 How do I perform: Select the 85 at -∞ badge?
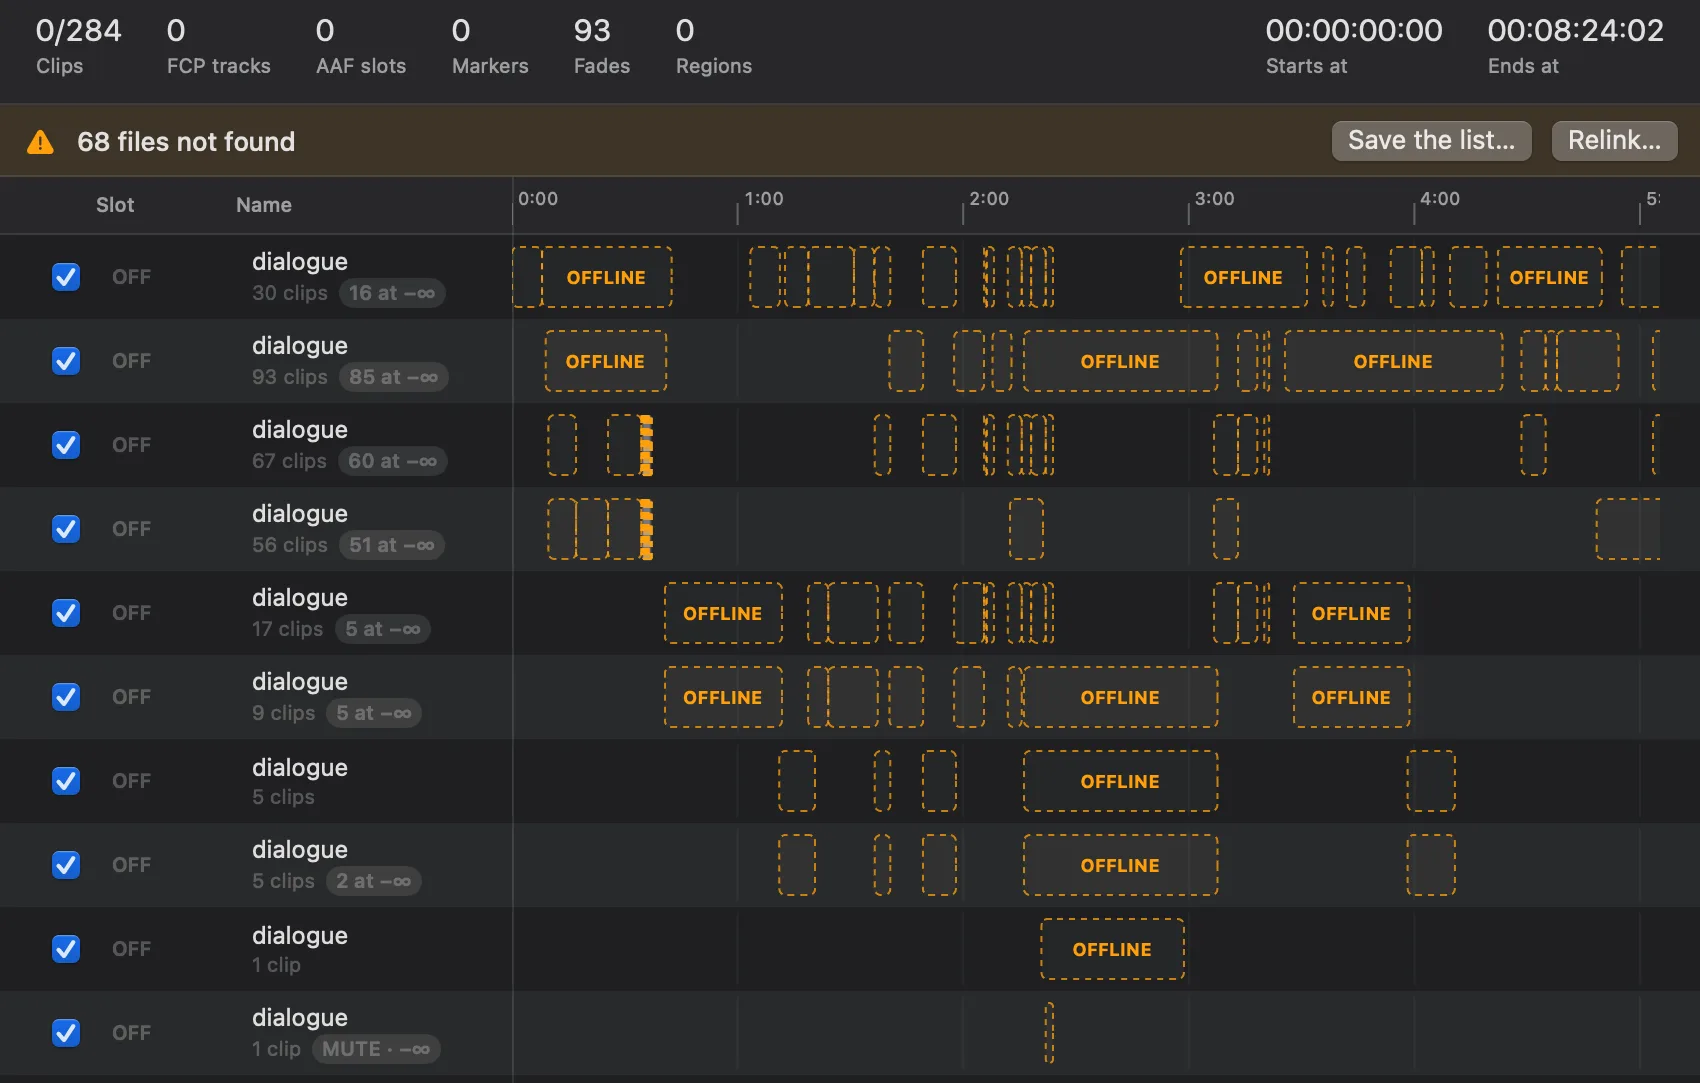(x=394, y=377)
